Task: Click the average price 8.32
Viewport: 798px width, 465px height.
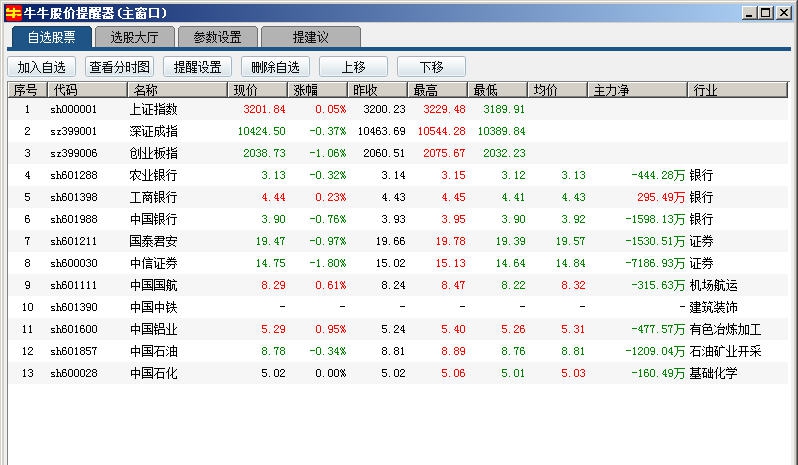Action: (x=573, y=285)
